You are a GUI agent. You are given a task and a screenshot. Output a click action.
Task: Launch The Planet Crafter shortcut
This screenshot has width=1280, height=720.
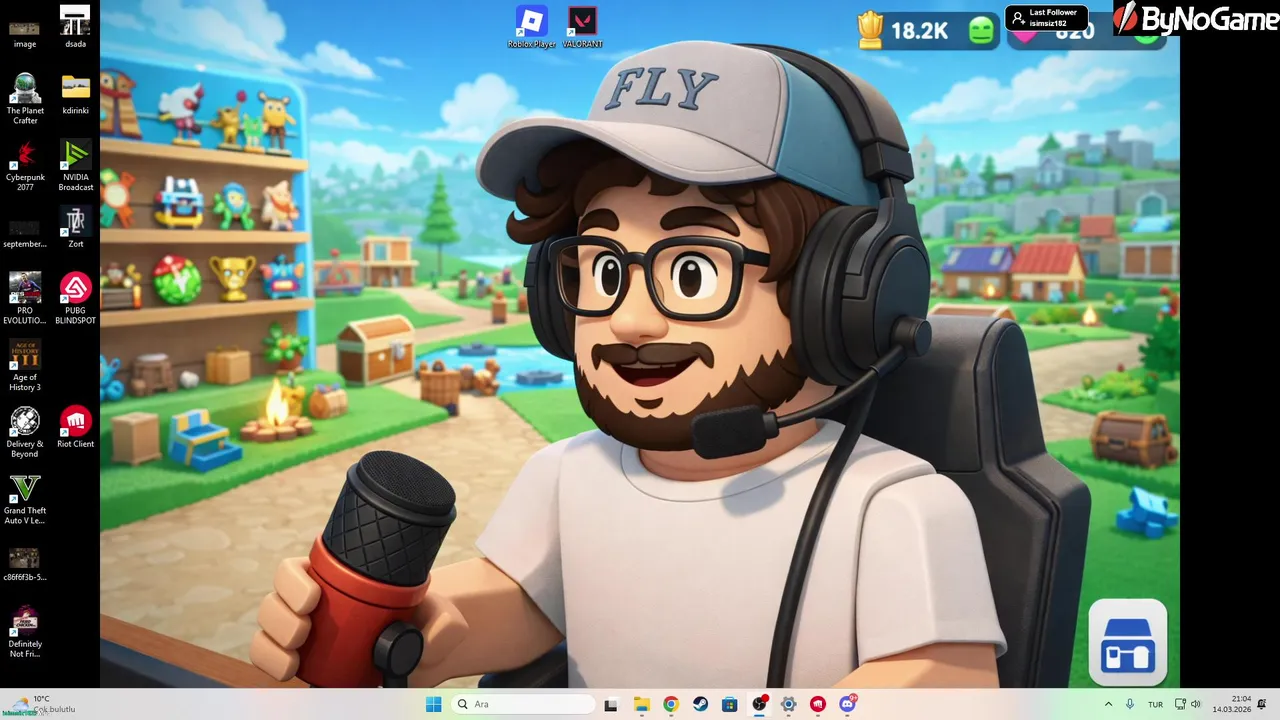[x=25, y=98]
